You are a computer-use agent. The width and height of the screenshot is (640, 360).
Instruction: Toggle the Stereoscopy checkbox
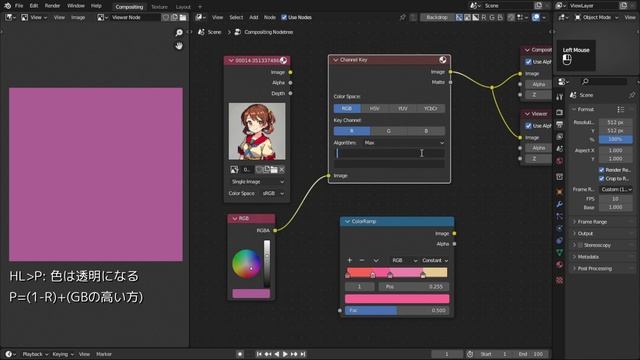tap(580, 245)
